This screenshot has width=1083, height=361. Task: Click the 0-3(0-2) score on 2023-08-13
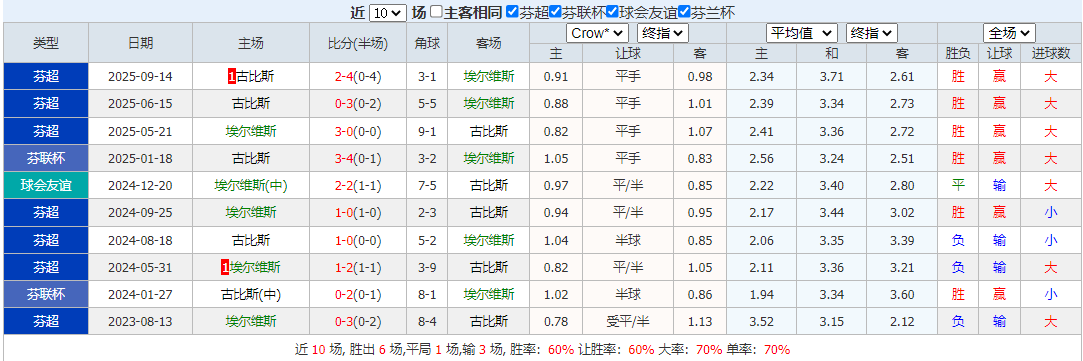(x=358, y=322)
